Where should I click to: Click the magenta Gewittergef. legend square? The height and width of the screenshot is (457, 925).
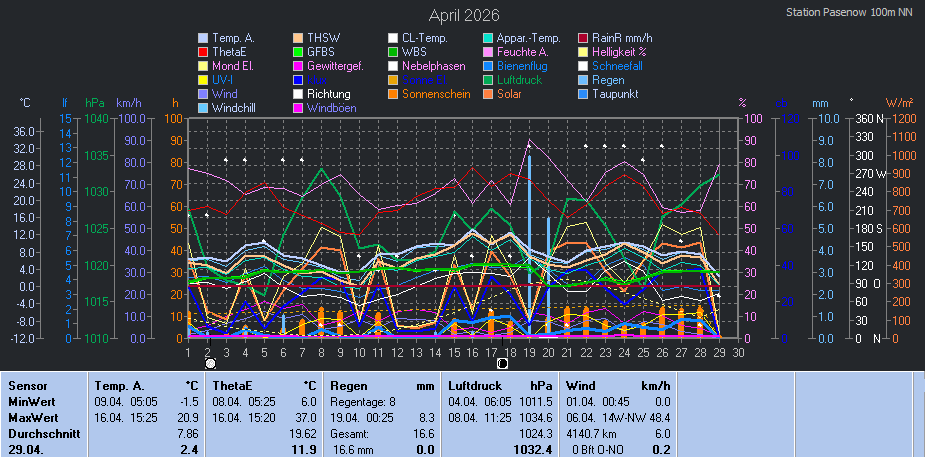(x=299, y=66)
